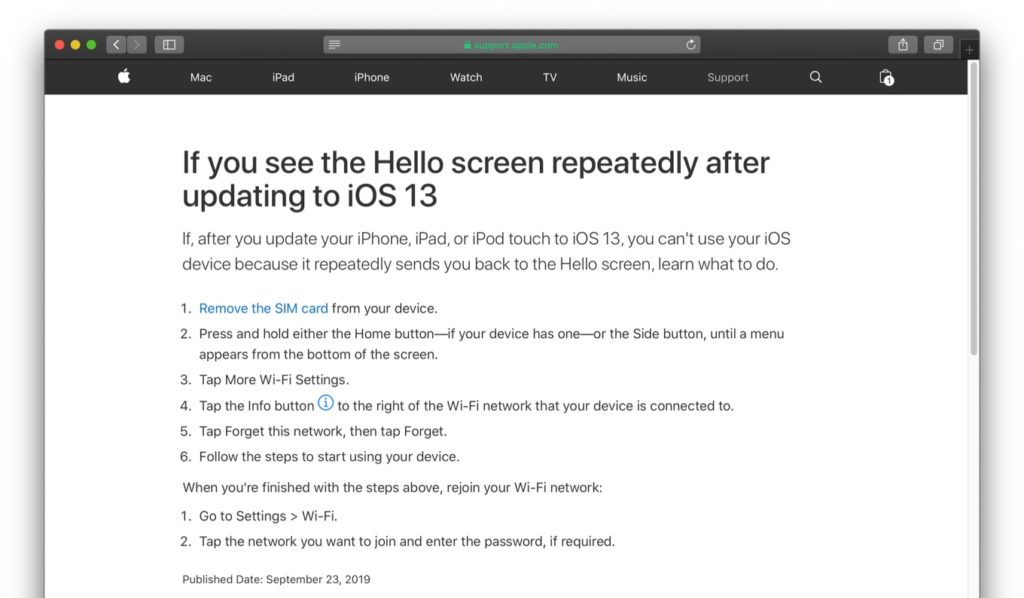Click the intro paragraph starting 'If, after you update'
Viewport: 1024px width, 598px height.
point(486,251)
